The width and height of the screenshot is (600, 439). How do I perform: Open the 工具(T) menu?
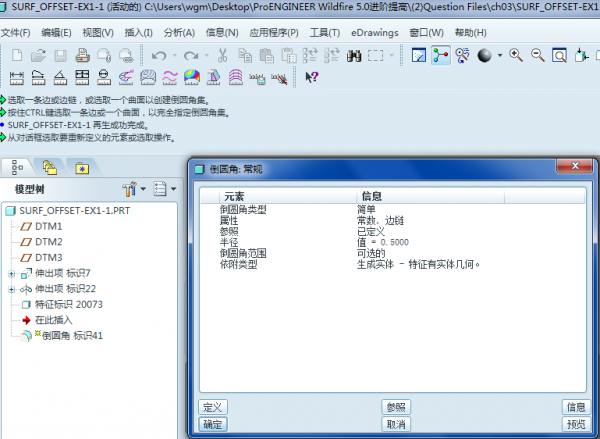point(325,33)
